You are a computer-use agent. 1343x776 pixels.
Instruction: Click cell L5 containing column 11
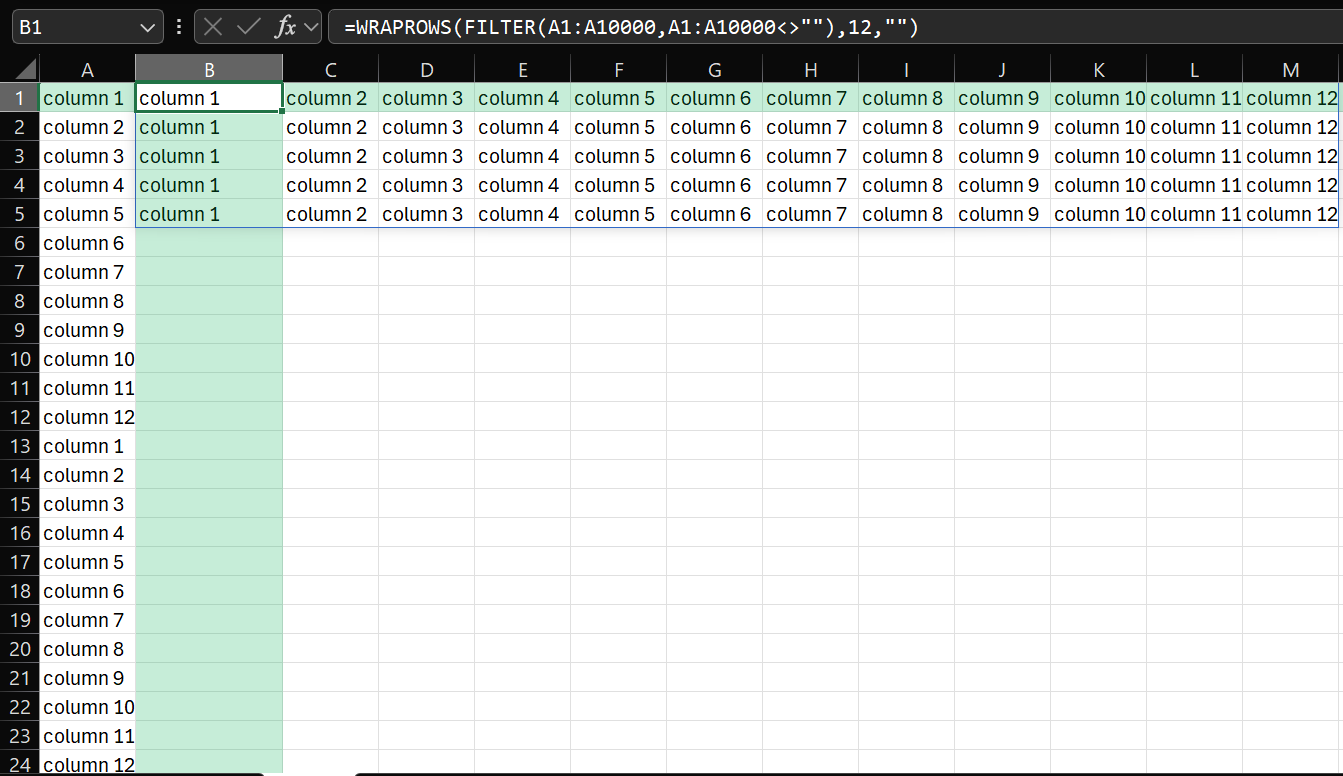pyautogui.click(x=1195, y=214)
